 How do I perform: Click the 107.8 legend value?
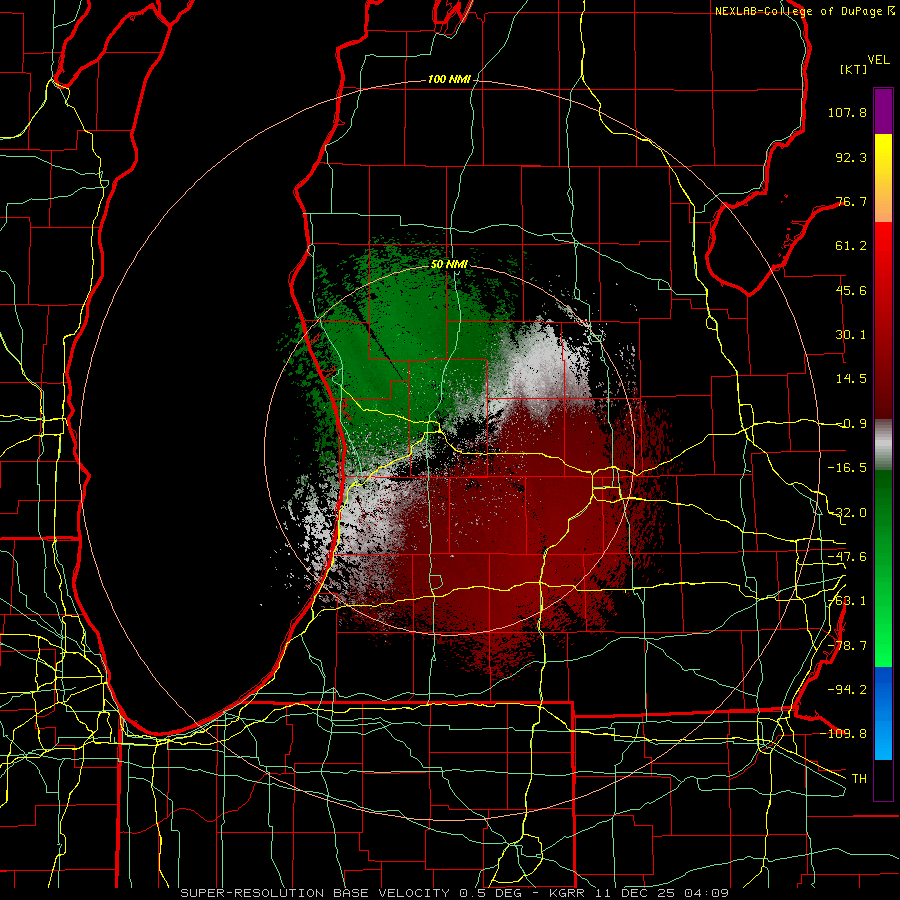coord(847,112)
